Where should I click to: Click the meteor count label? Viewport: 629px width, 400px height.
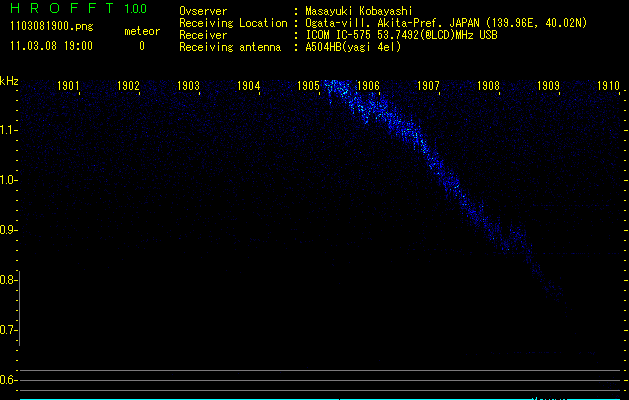[x=142, y=31]
